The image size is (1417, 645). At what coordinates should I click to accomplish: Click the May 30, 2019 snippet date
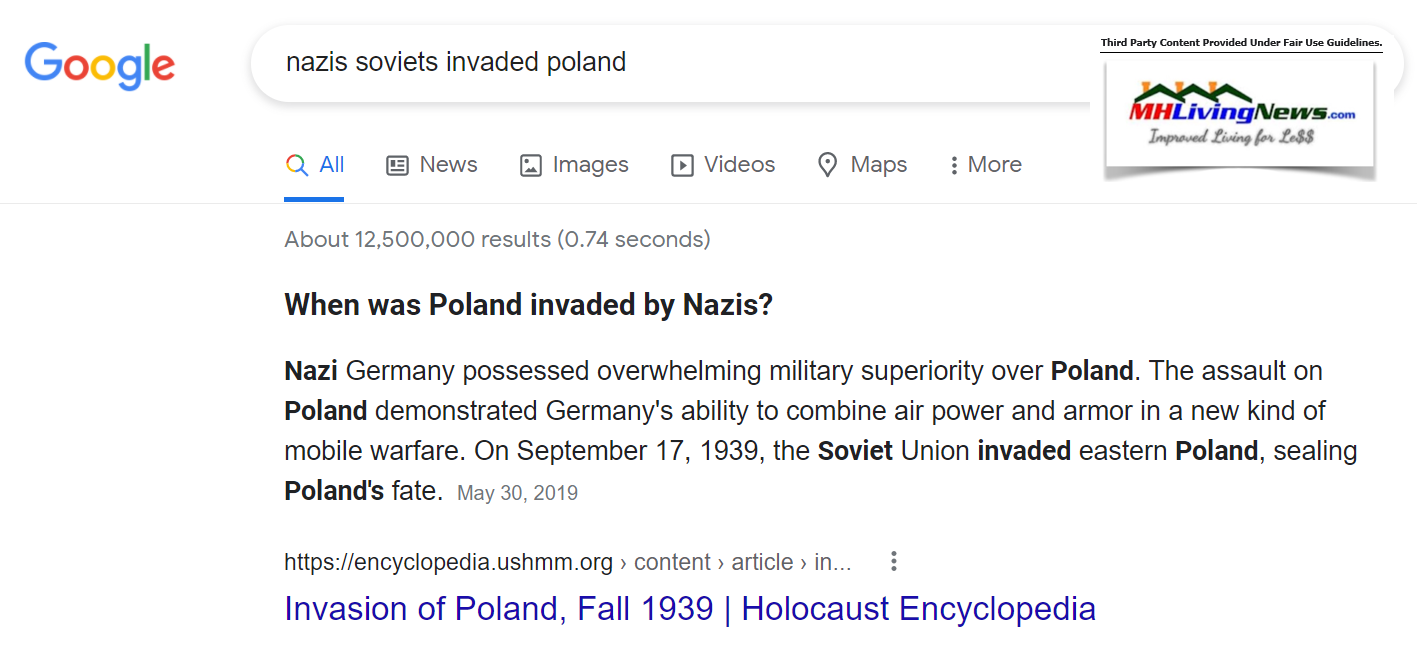pos(517,493)
